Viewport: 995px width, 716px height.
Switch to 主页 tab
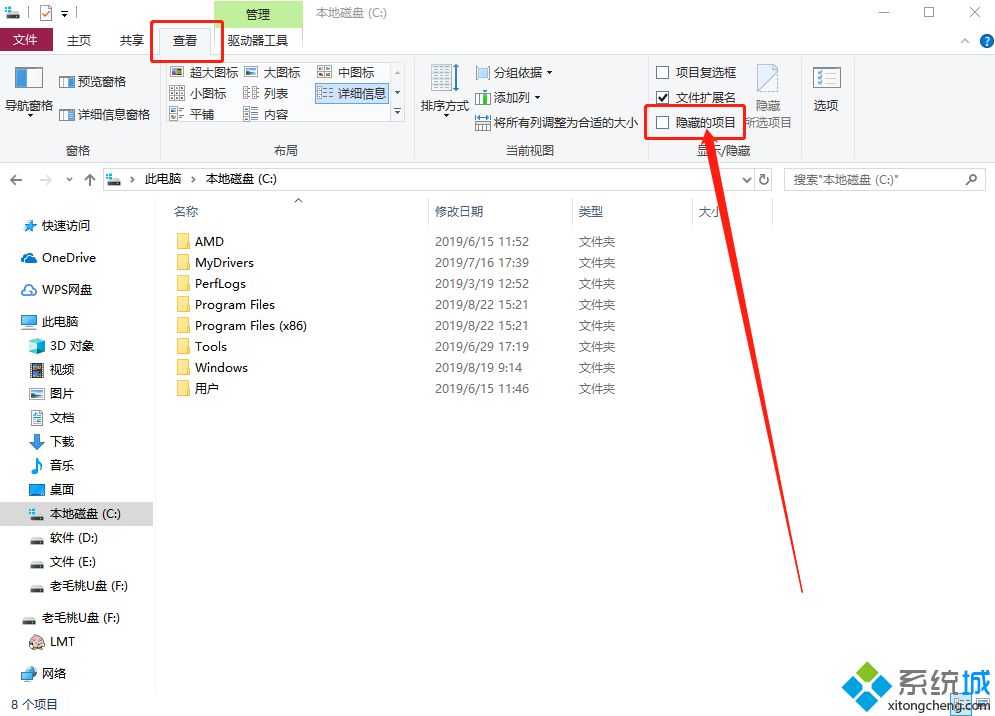click(79, 41)
